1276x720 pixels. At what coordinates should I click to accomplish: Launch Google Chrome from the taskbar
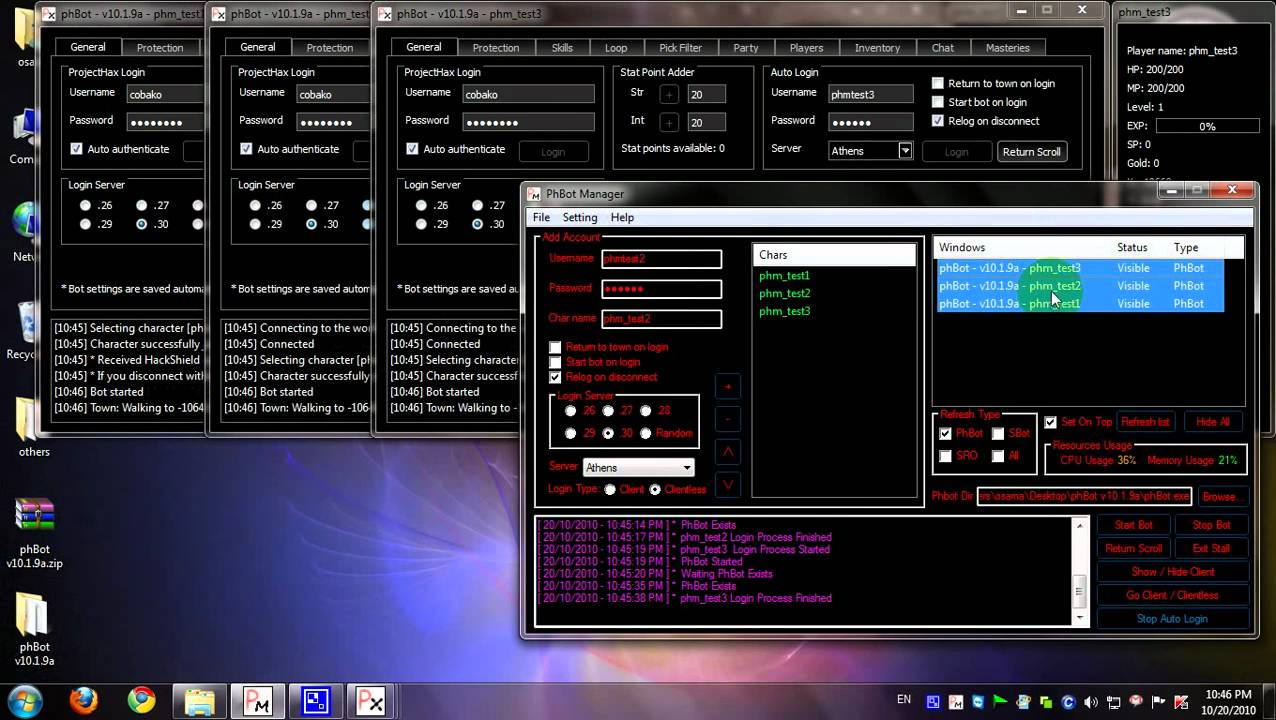141,700
